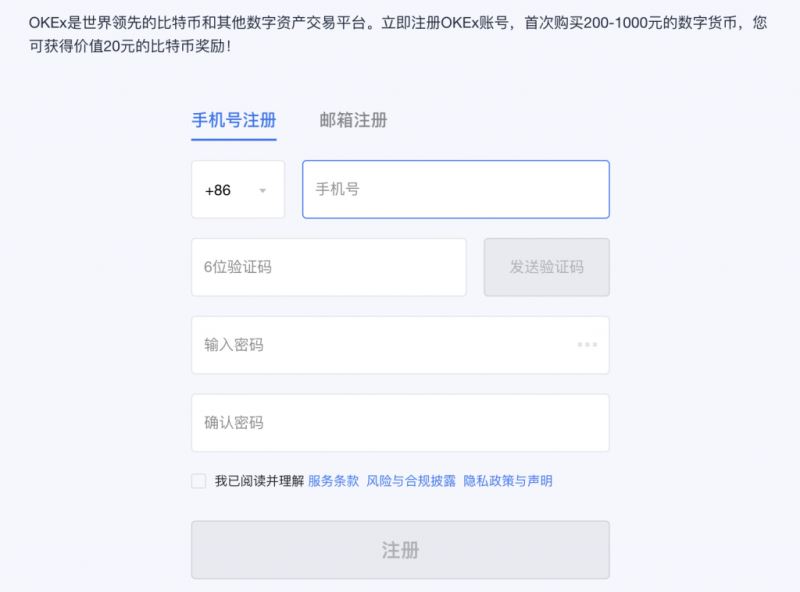The width and height of the screenshot is (800, 592).
Task: Enable the 我已阅读并理解 agreement checkbox
Action: click(x=196, y=481)
